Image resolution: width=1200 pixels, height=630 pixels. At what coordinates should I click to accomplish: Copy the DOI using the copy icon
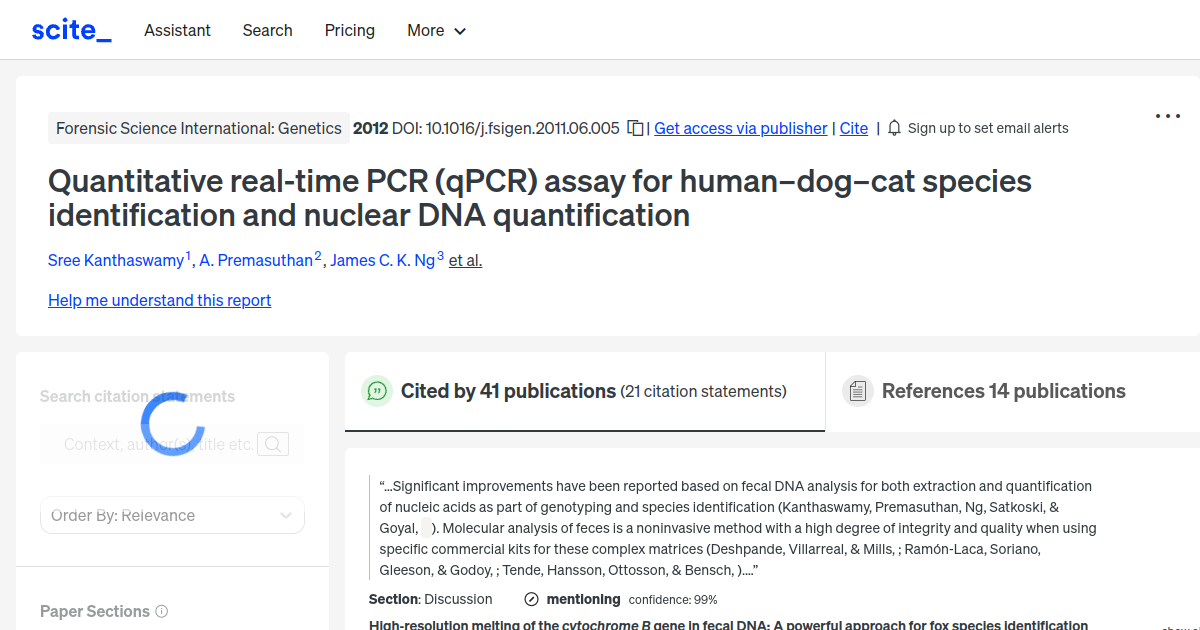[x=635, y=128]
